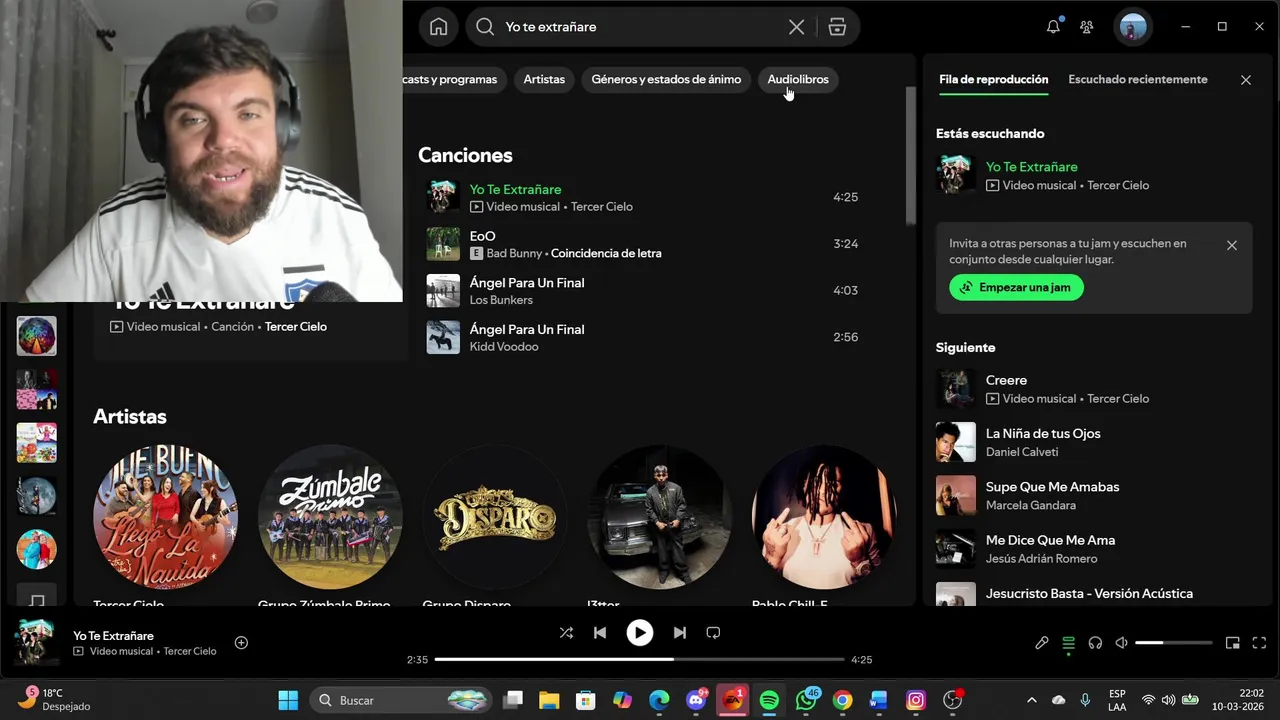Mute volume via speaker icon
1280x720 pixels.
pos(1122,643)
